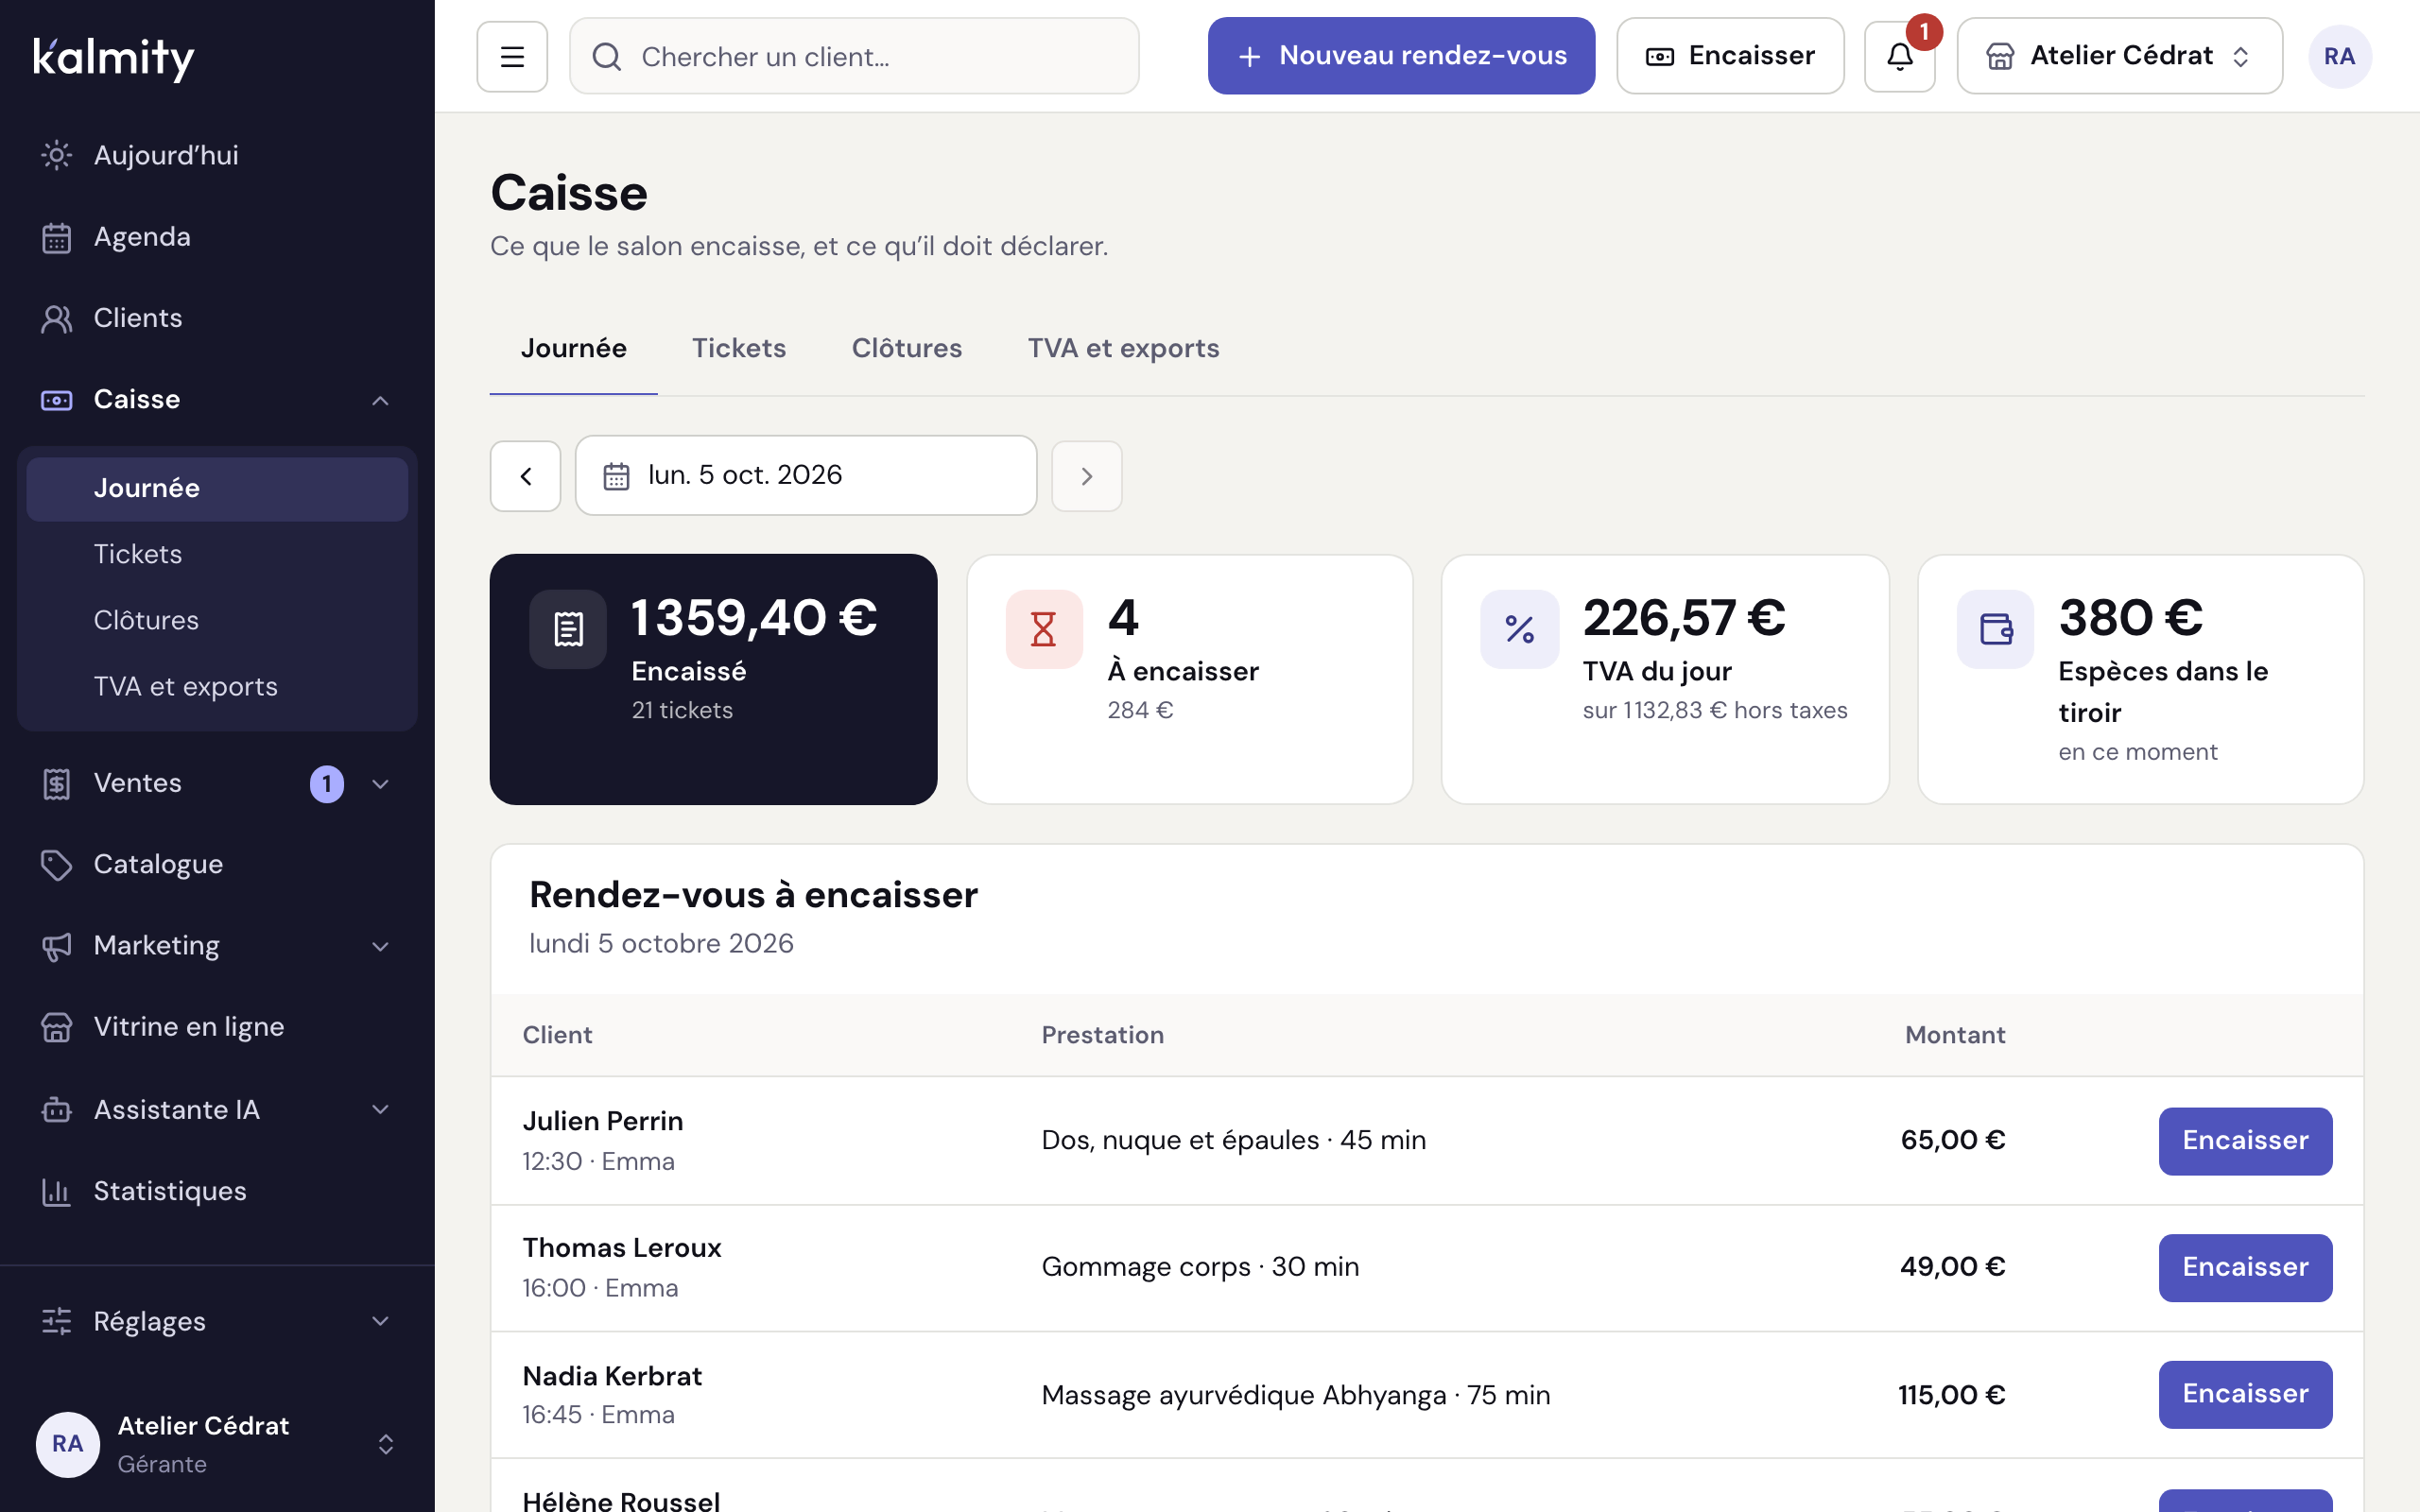Viewport: 2420px width, 1512px height.
Task: Click the Ventes badge showing 1
Action: (327, 784)
